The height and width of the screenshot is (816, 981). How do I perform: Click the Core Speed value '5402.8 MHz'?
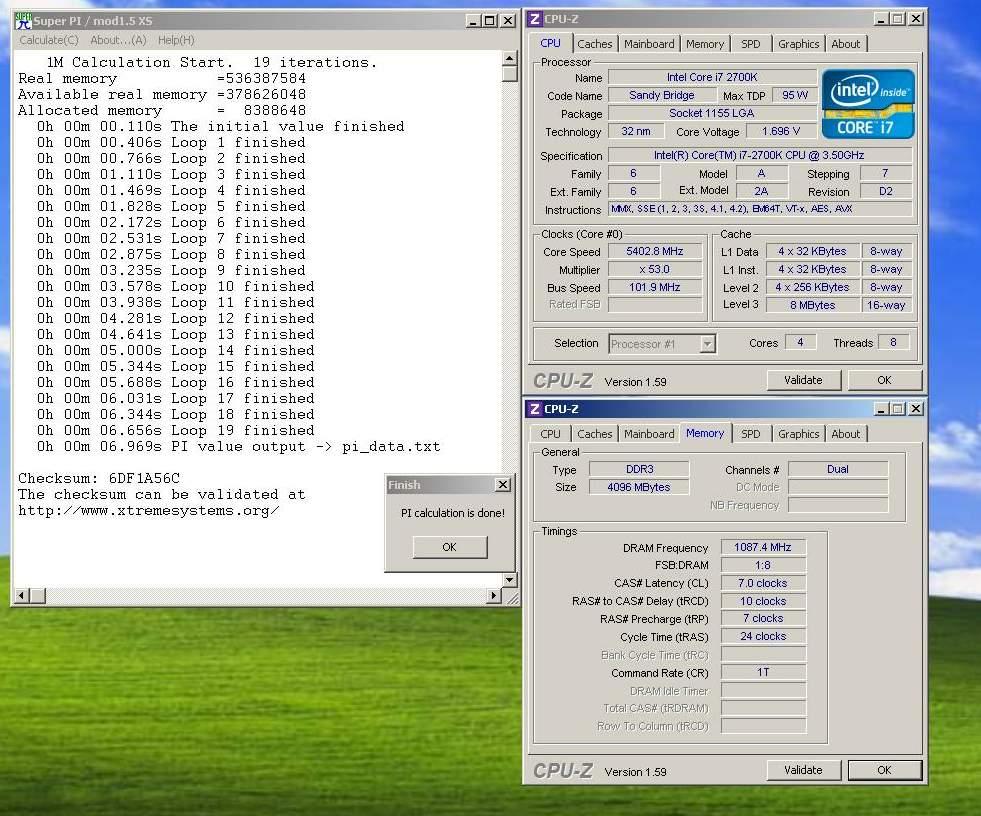(x=654, y=251)
